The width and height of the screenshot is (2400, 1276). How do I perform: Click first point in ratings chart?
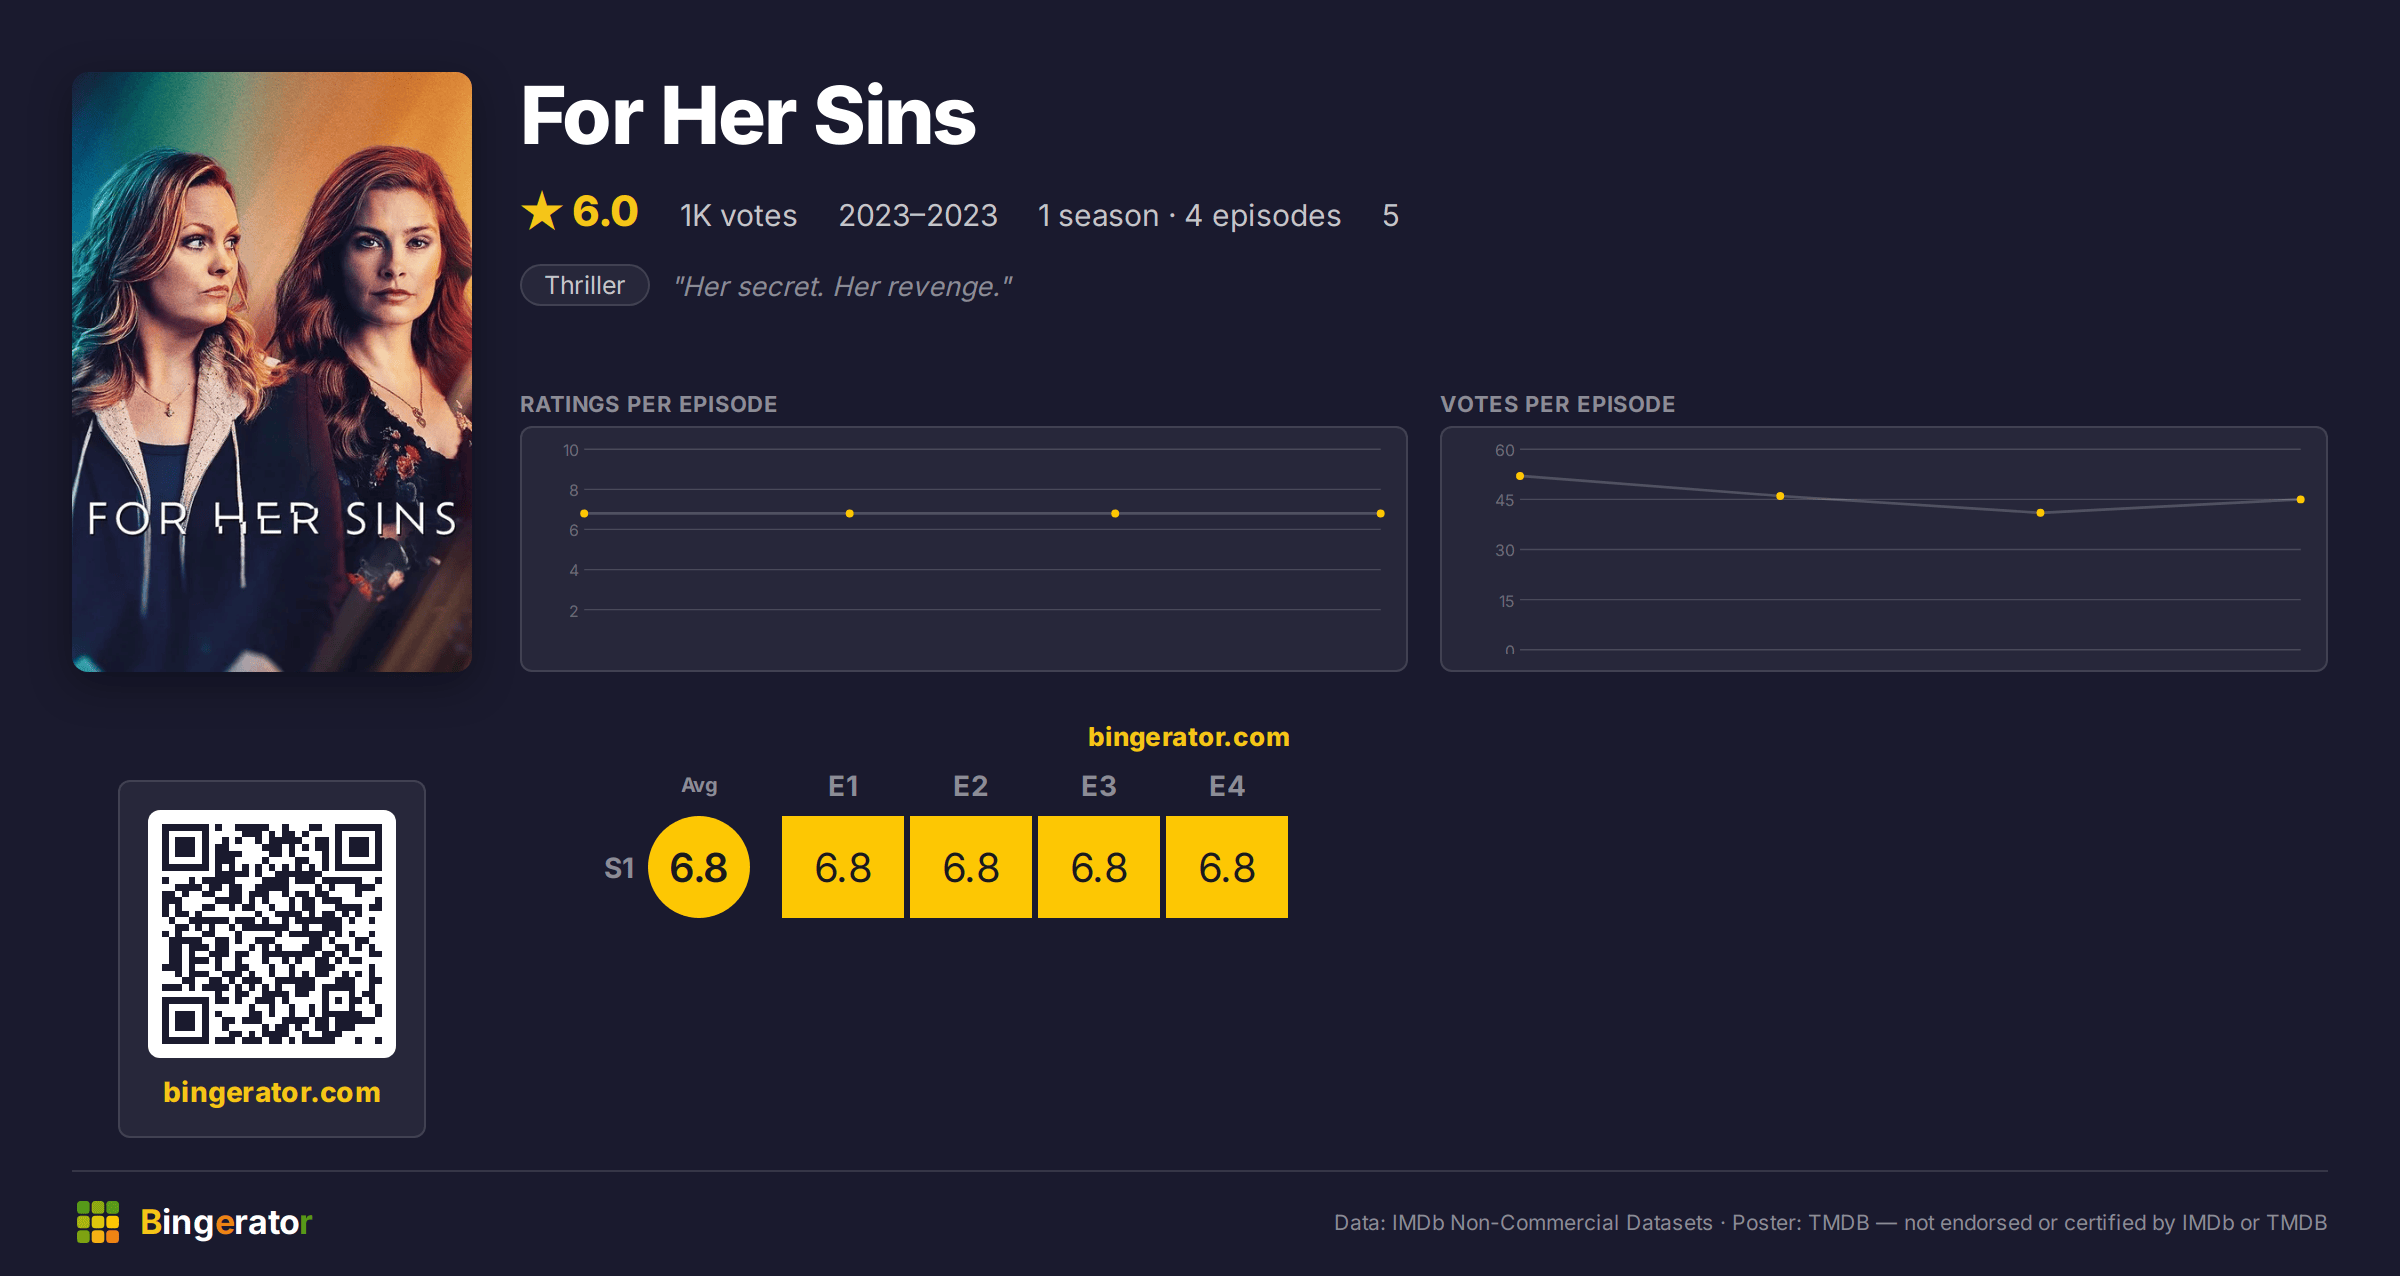pos(584,513)
